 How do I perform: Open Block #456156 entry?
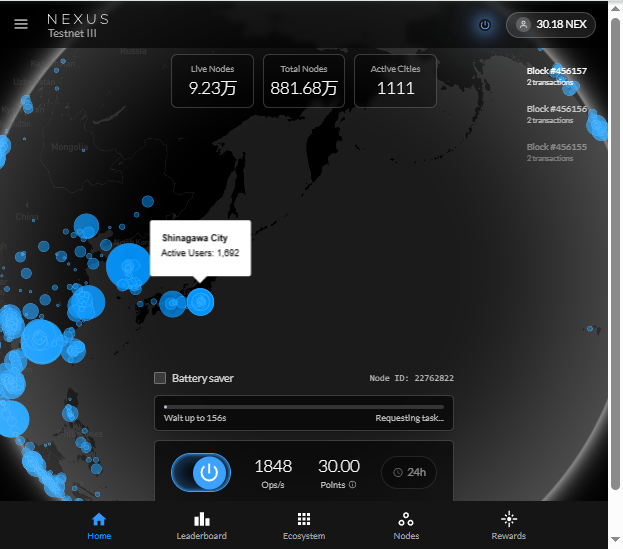pos(556,114)
